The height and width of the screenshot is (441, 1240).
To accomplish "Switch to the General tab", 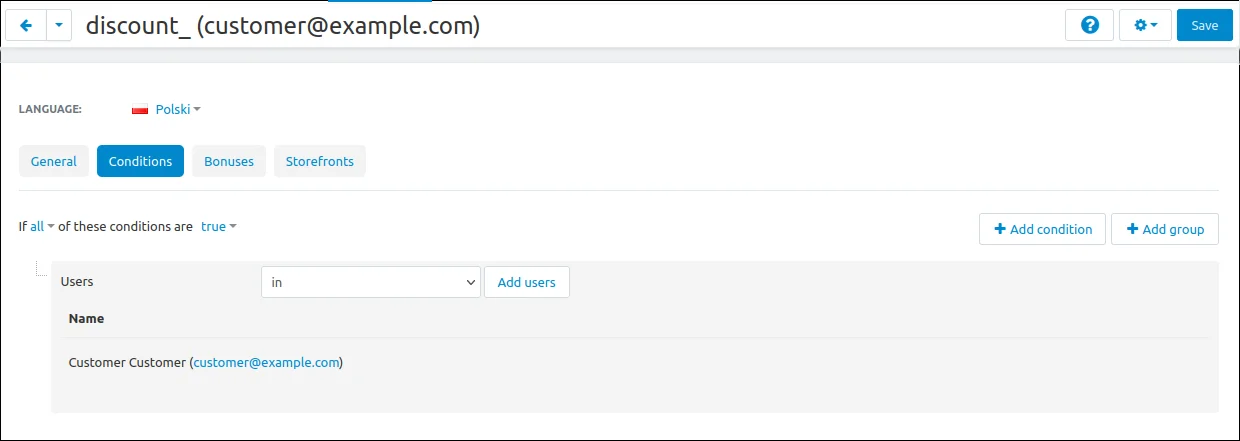I will pyautogui.click(x=54, y=161).
